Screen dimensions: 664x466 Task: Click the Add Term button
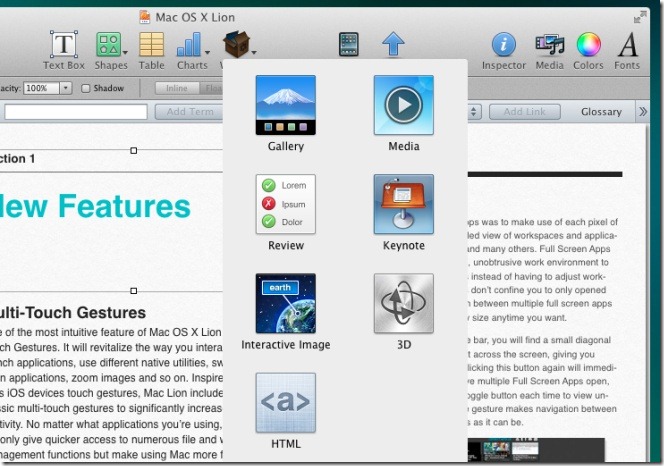click(189, 112)
